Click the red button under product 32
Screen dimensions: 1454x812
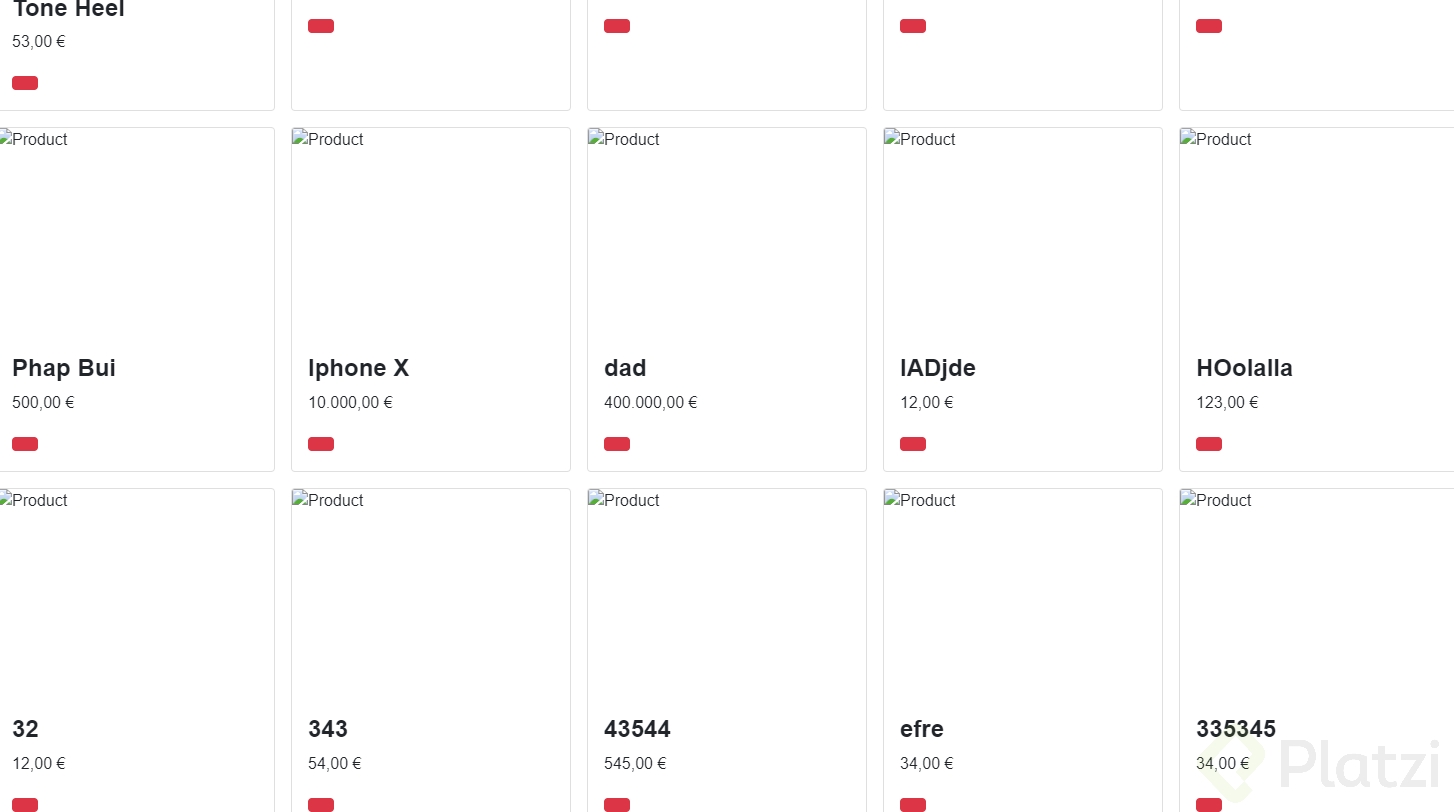(x=25, y=805)
